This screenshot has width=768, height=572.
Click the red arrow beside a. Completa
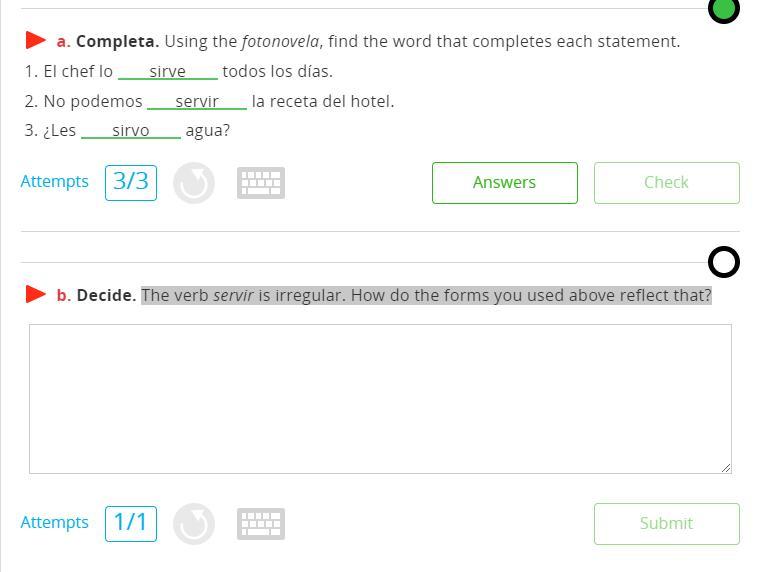pos(36,40)
